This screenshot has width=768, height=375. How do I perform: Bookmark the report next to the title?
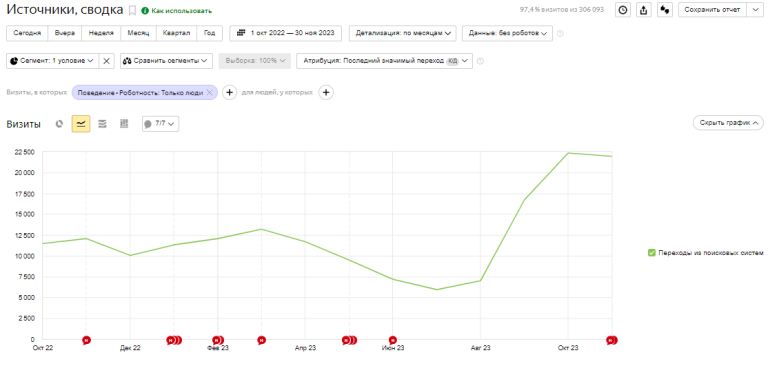(132, 10)
